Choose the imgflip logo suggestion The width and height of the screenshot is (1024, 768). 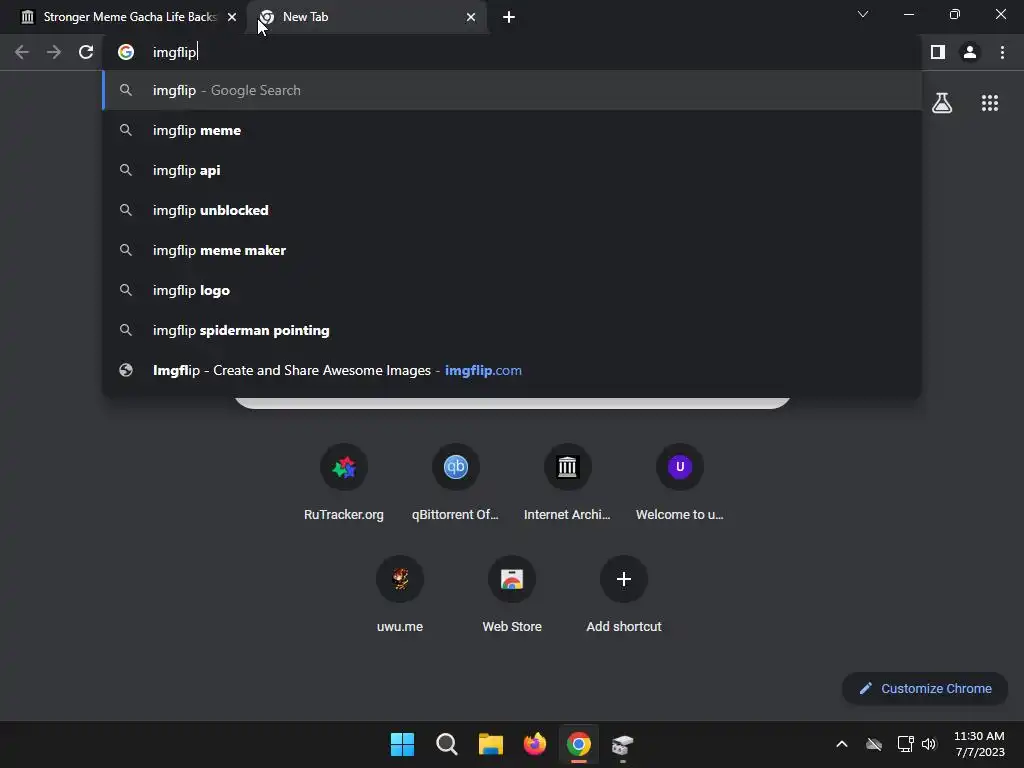coord(512,290)
